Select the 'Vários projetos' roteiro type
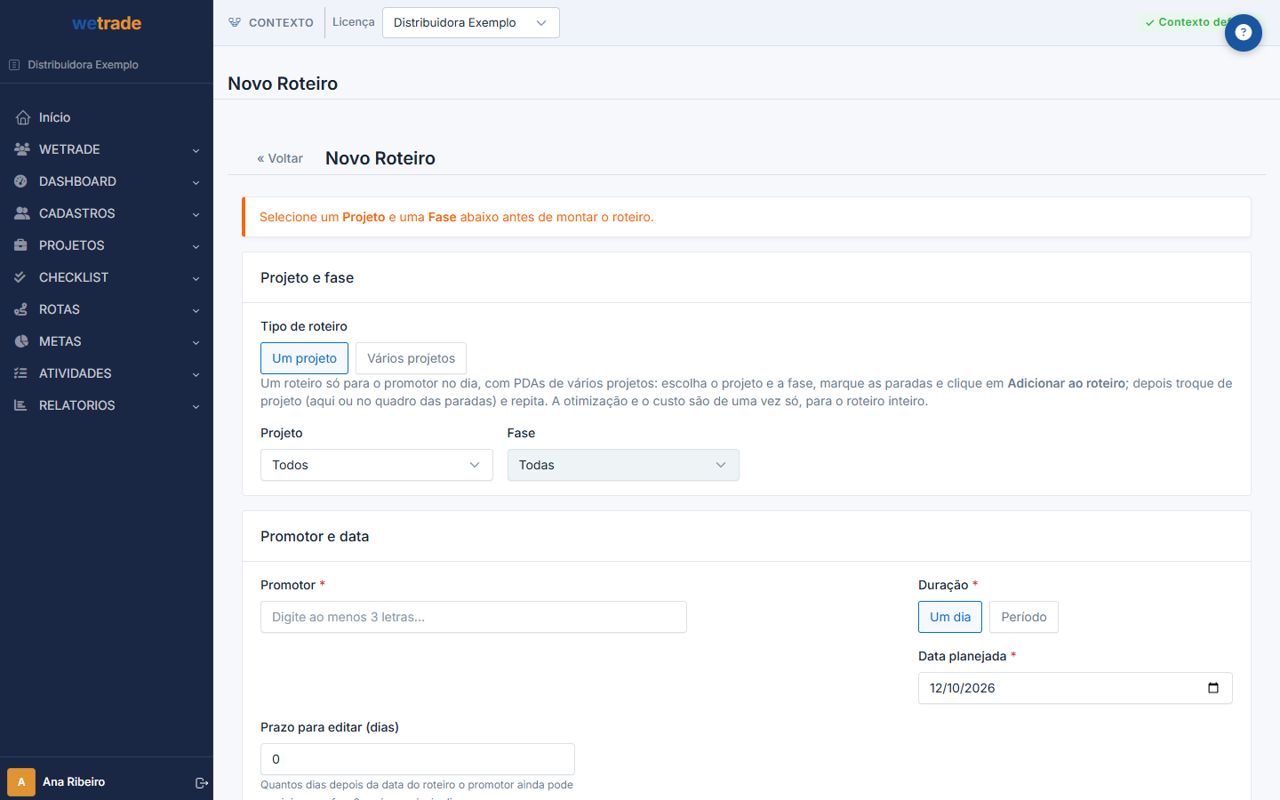Image resolution: width=1280 pixels, height=800 pixels. point(411,358)
